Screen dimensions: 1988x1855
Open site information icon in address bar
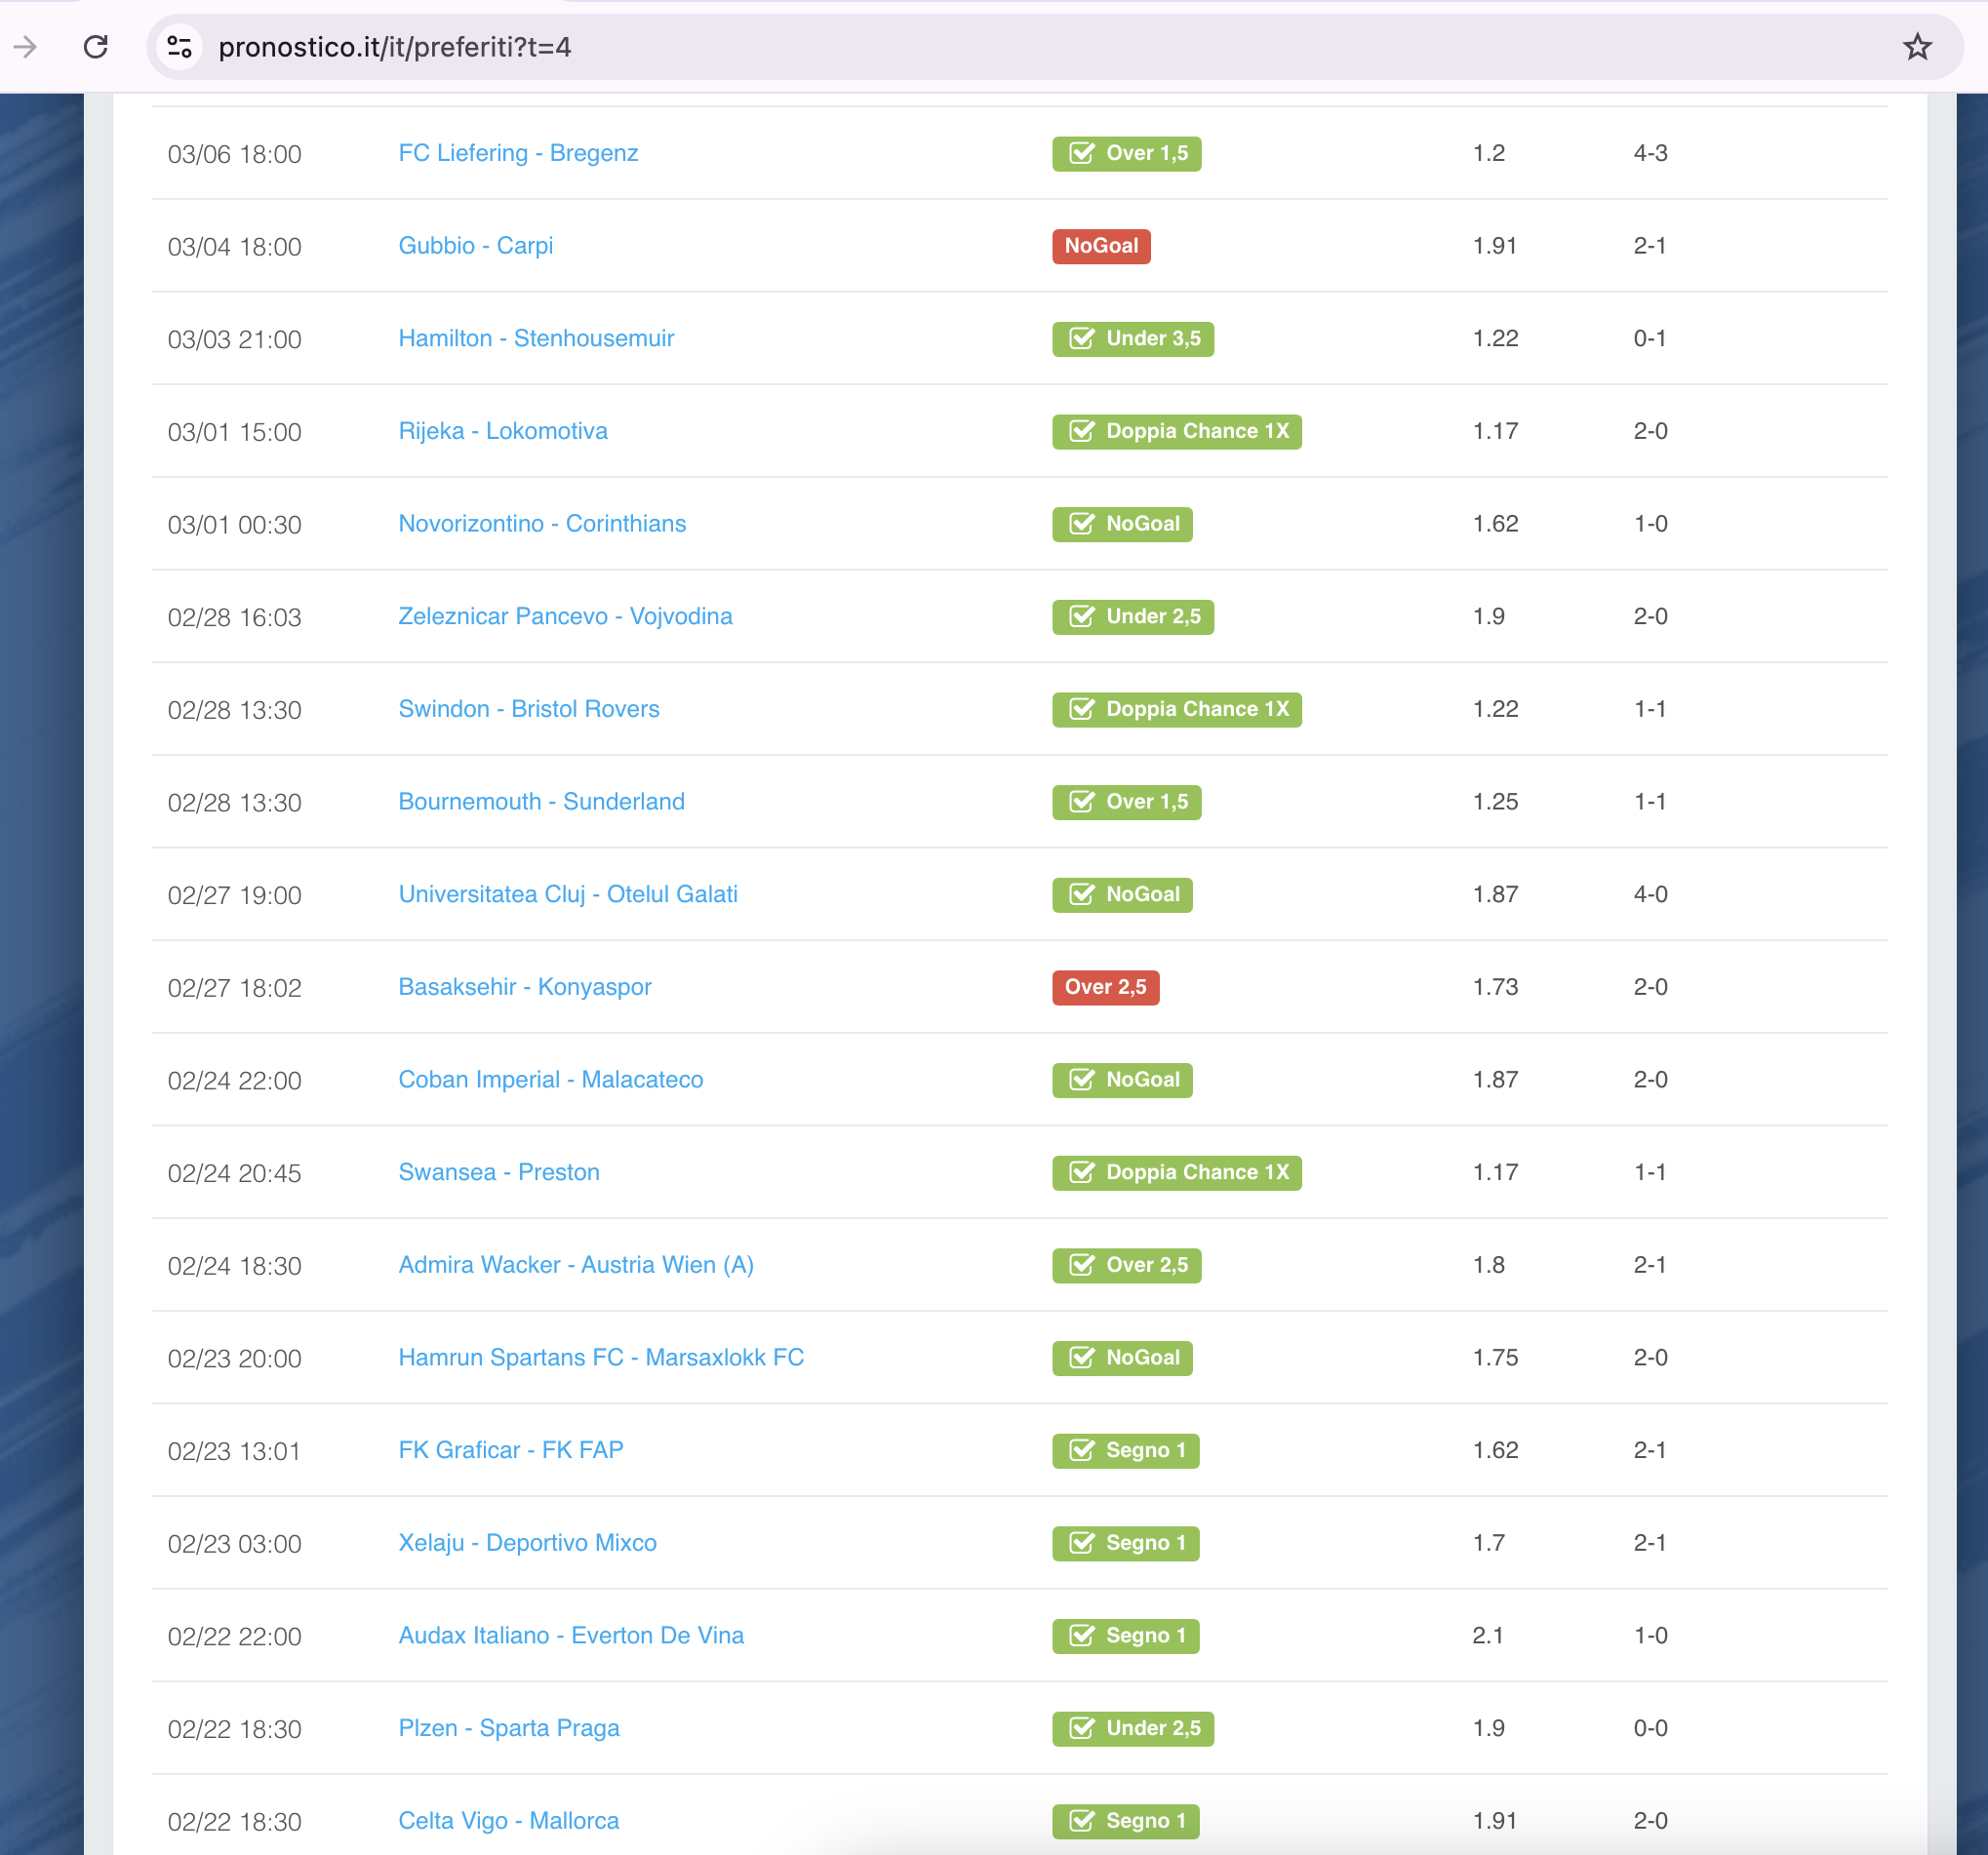pos(180,47)
